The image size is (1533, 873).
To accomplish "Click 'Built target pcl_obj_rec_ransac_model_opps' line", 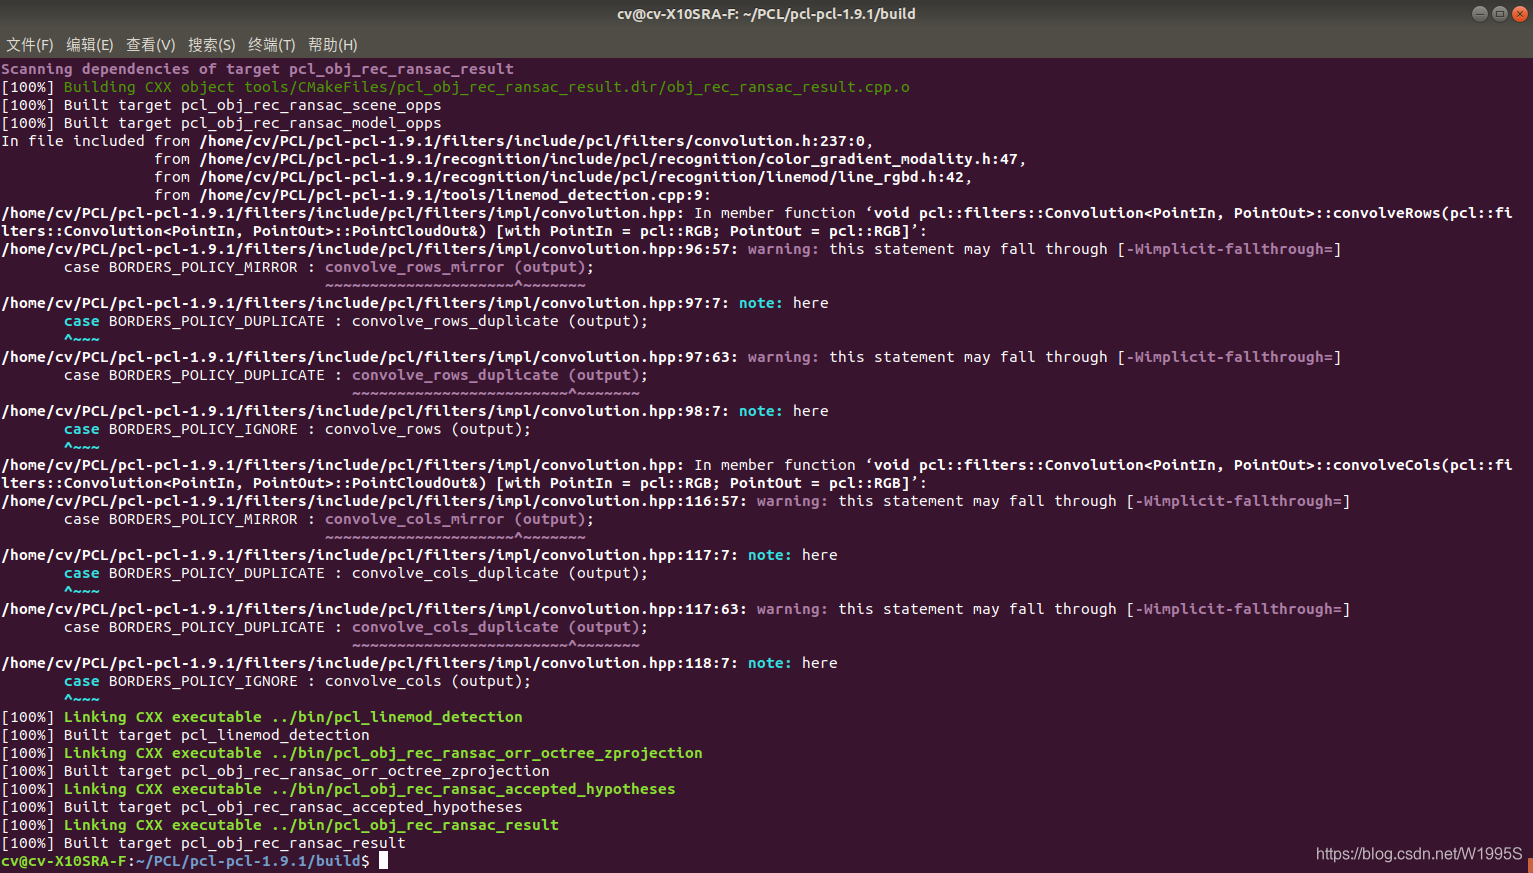I will (x=221, y=123).
